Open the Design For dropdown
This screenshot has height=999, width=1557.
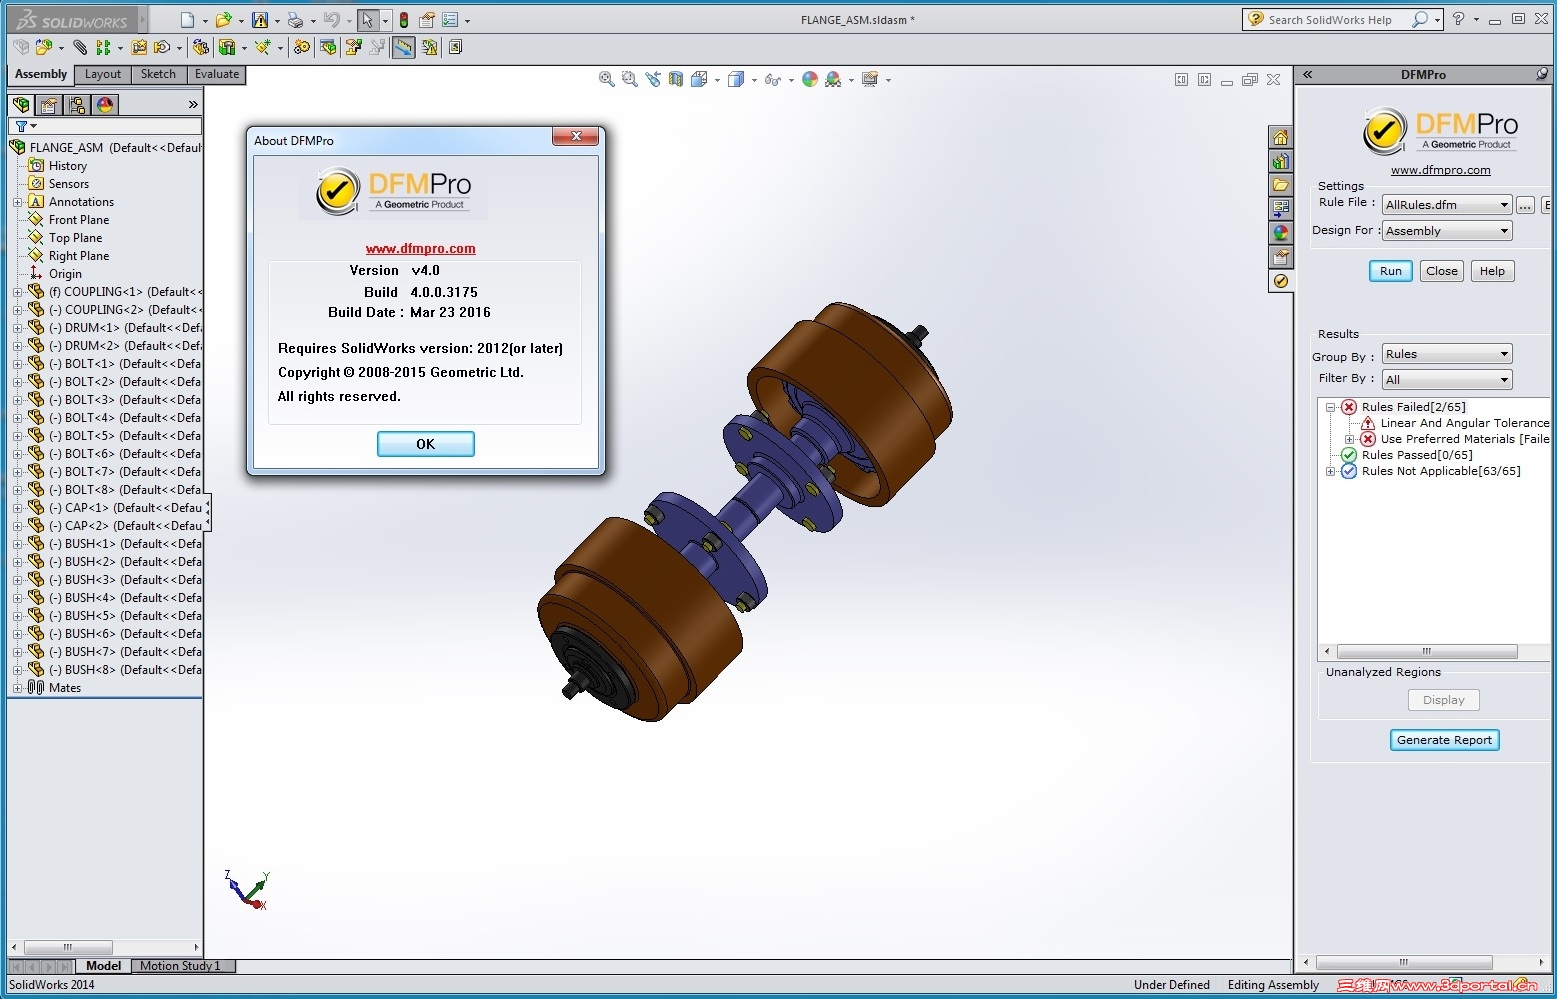[x=1446, y=231]
